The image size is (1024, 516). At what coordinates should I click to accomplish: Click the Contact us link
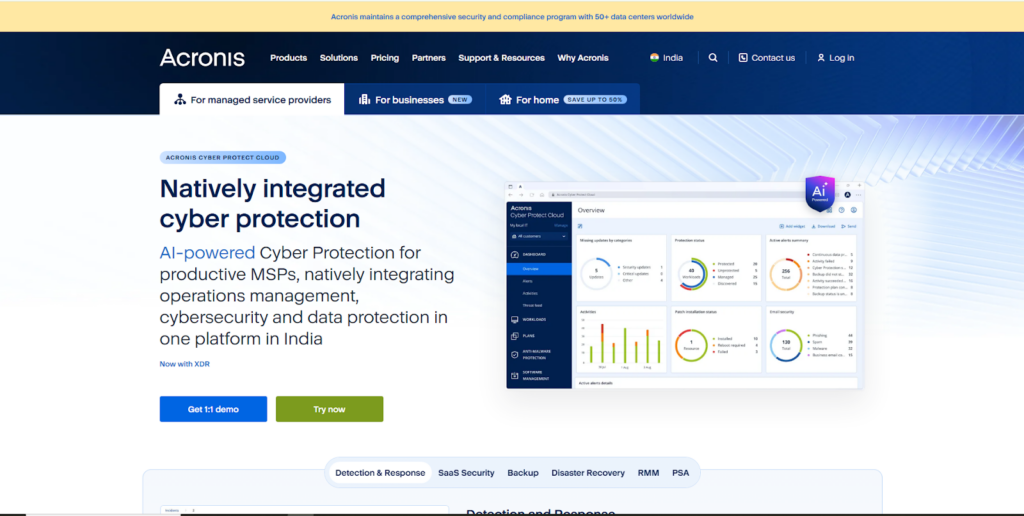click(767, 58)
